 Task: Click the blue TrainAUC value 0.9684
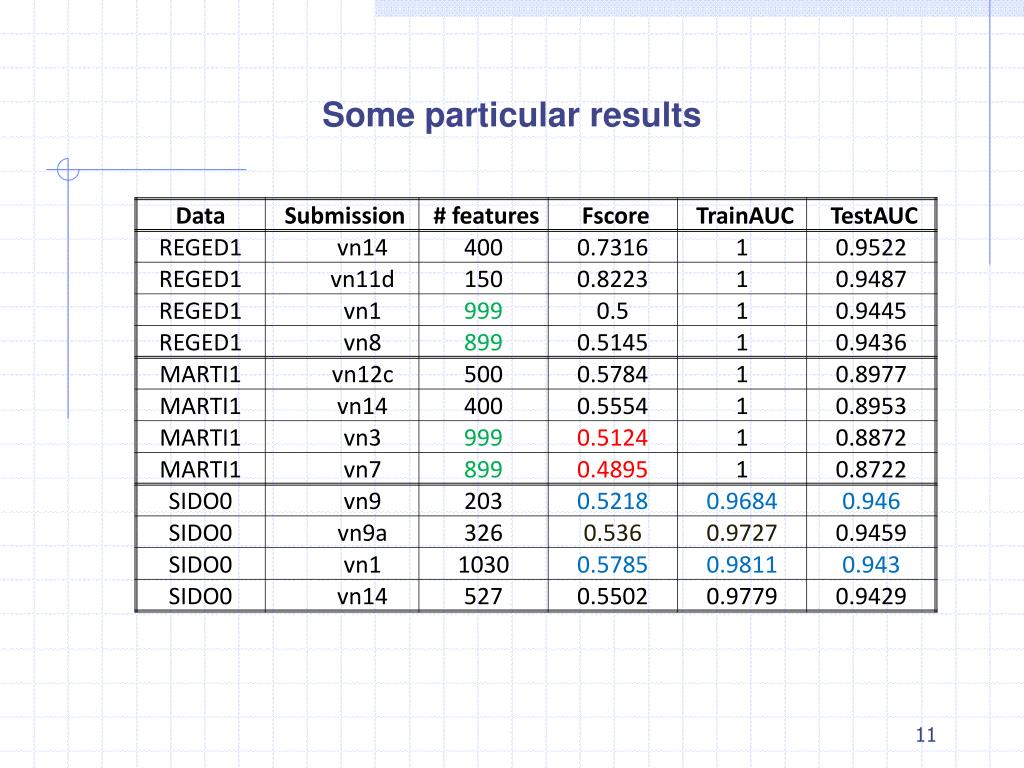742,501
